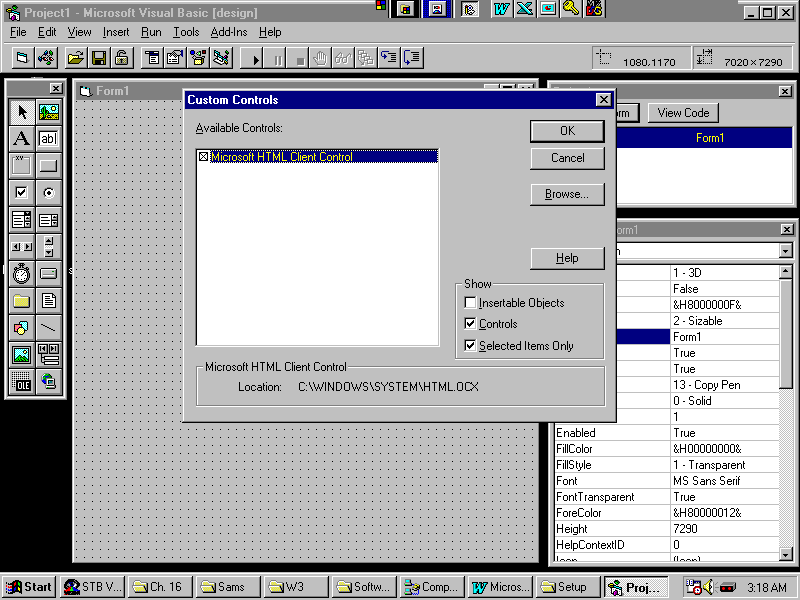The height and width of the screenshot is (600, 800).
Task: Choose the Label tool (letter A)
Action: click(21, 138)
